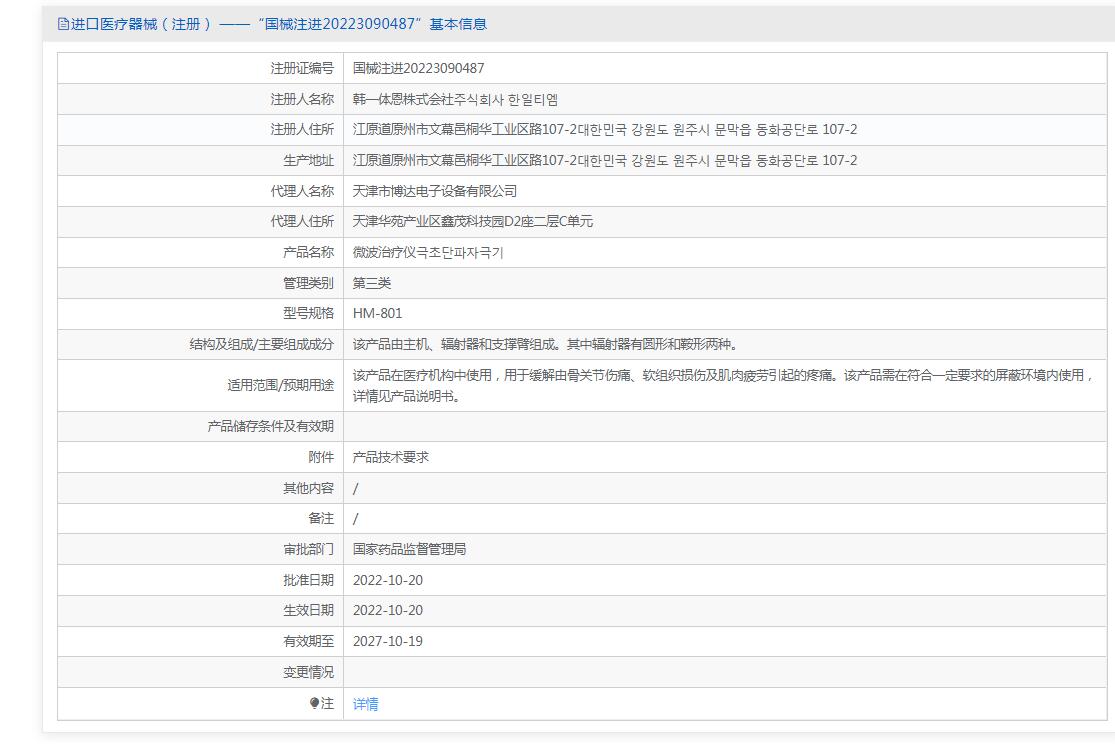Select the value 国械注进20223090487 in 注册证编号 row

[418, 68]
